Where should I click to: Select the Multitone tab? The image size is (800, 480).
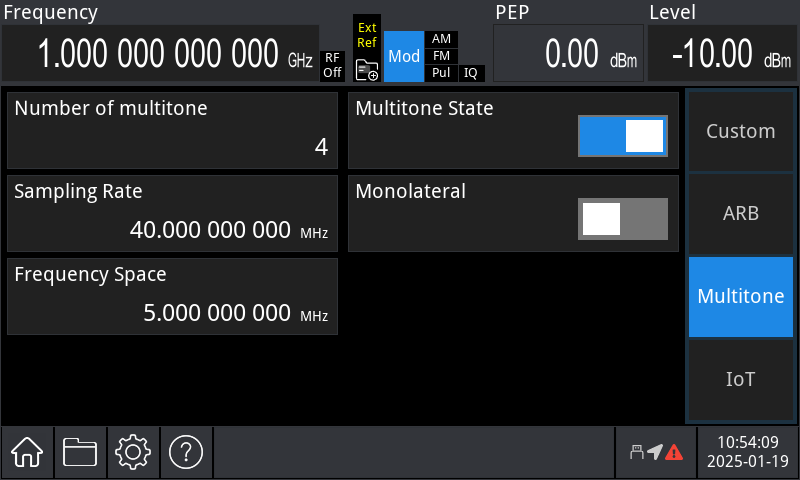pos(740,296)
